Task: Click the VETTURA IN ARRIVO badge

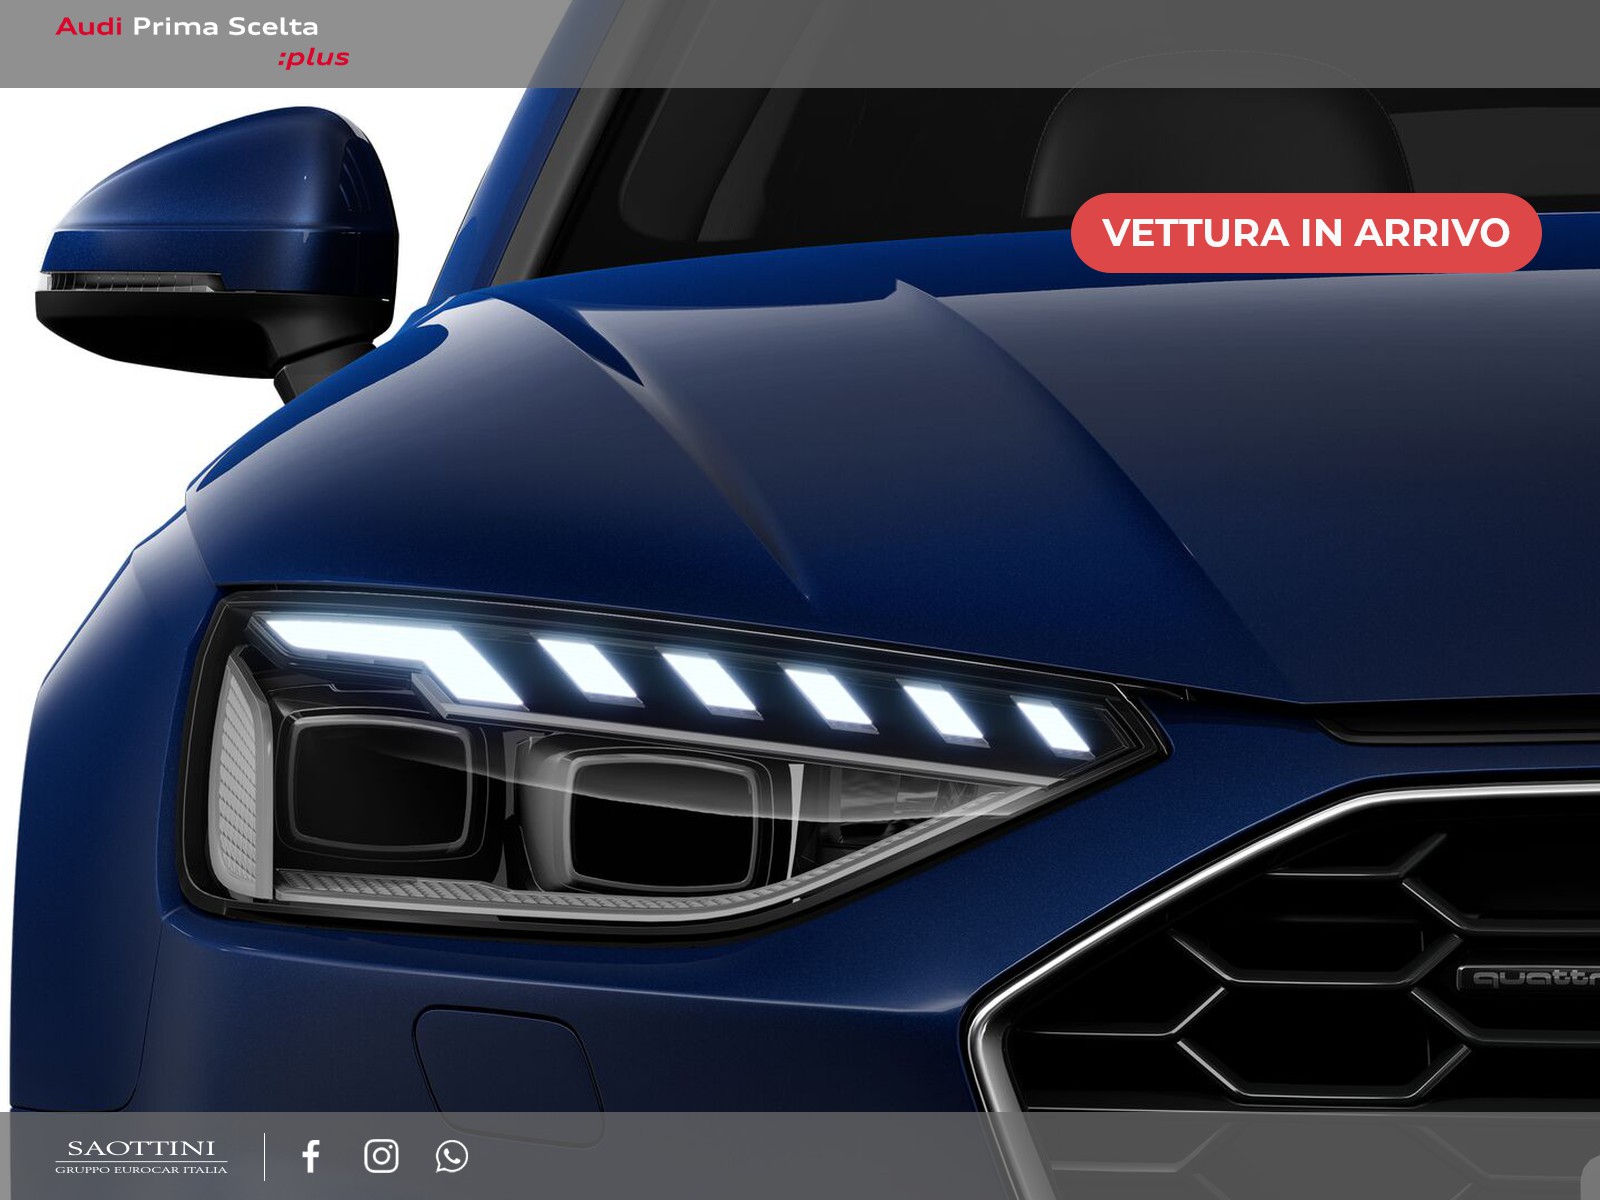Action: tap(1305, 232)
